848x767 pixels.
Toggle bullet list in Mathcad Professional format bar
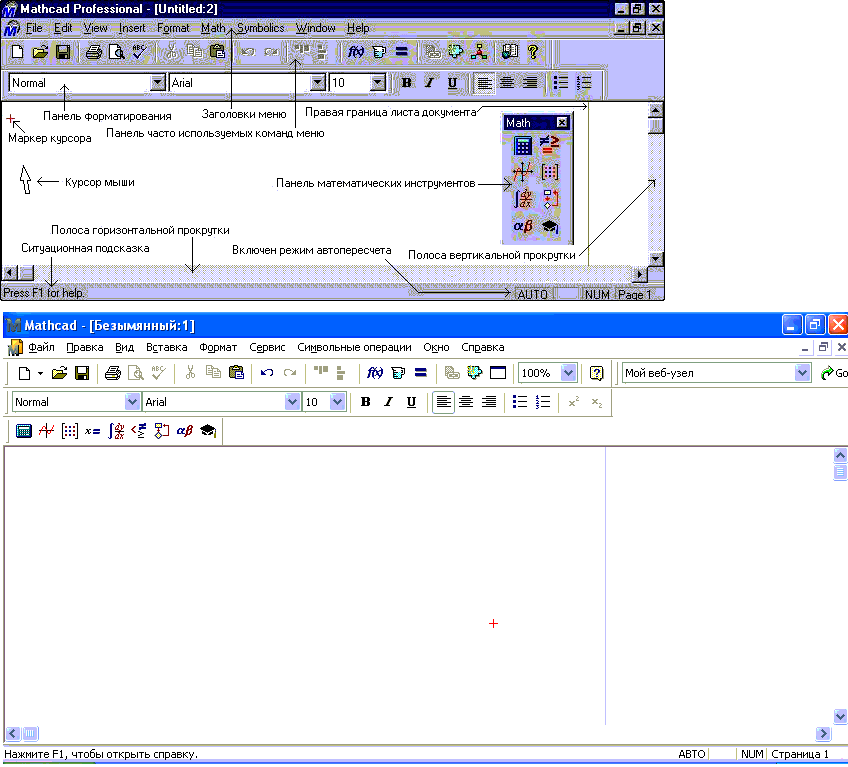[x=561, y=83]
